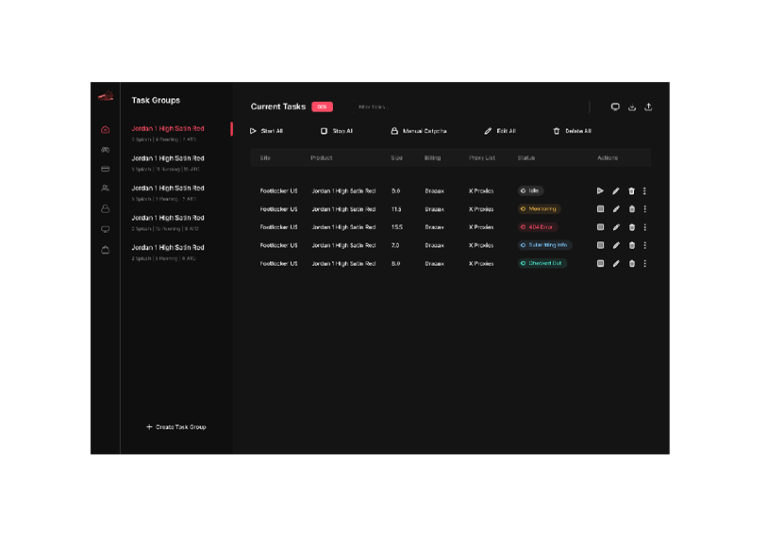Click the lock icon in the sidebar
The height and width of the screenshot is (543, 768).
(x=105, y=209)
